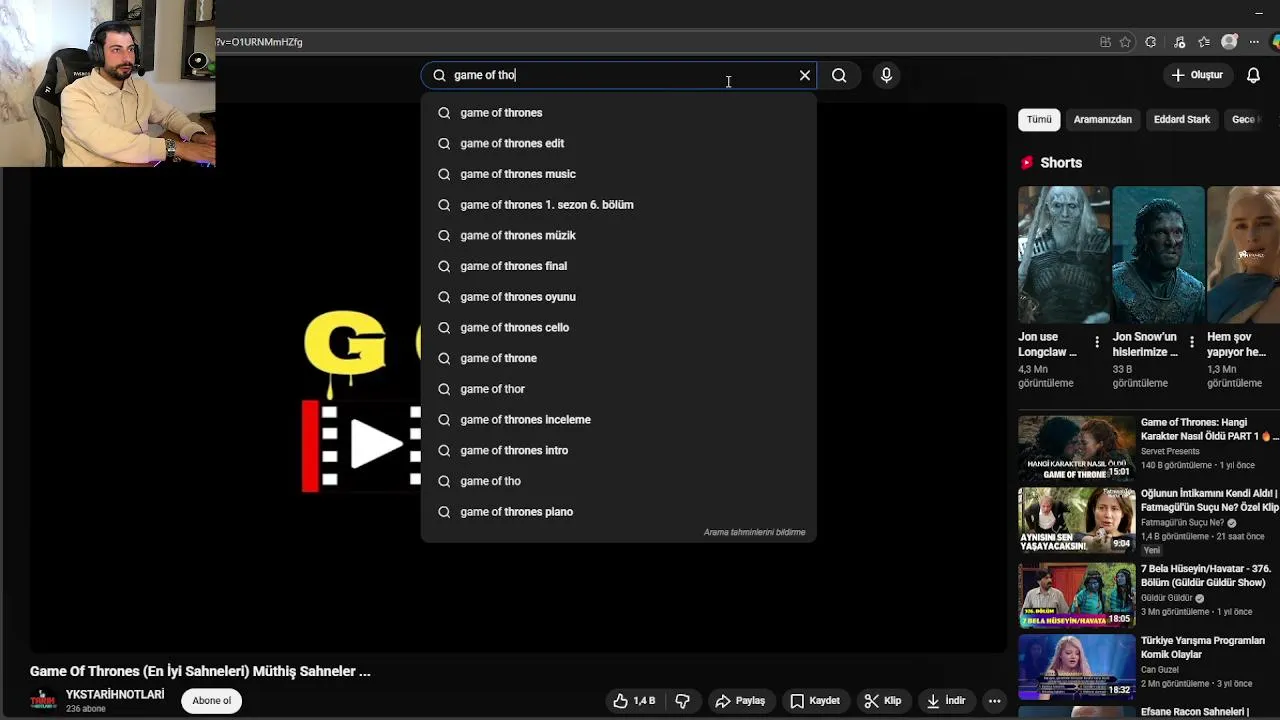
Task: Open options menu for 'Jon use Longclaw' Short
Action: point(1097,342)
